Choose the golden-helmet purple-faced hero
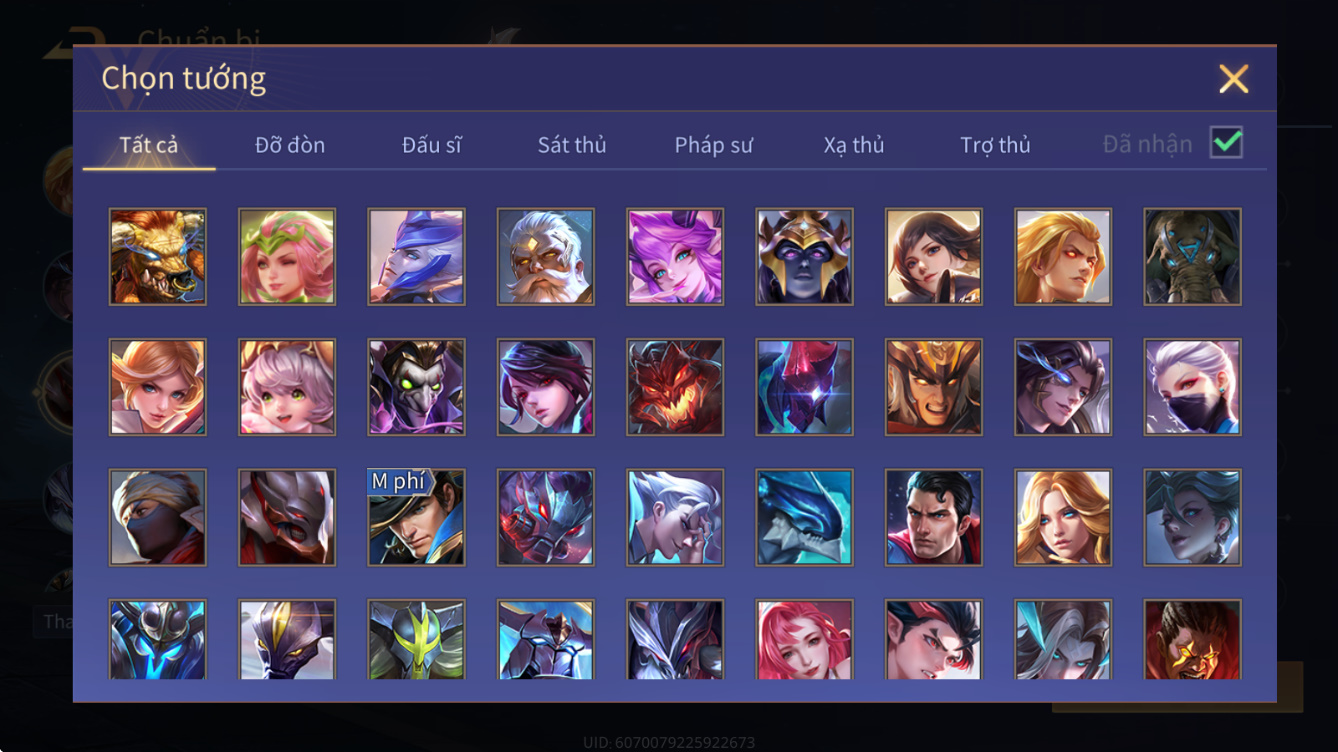 (x=805, y=257)
